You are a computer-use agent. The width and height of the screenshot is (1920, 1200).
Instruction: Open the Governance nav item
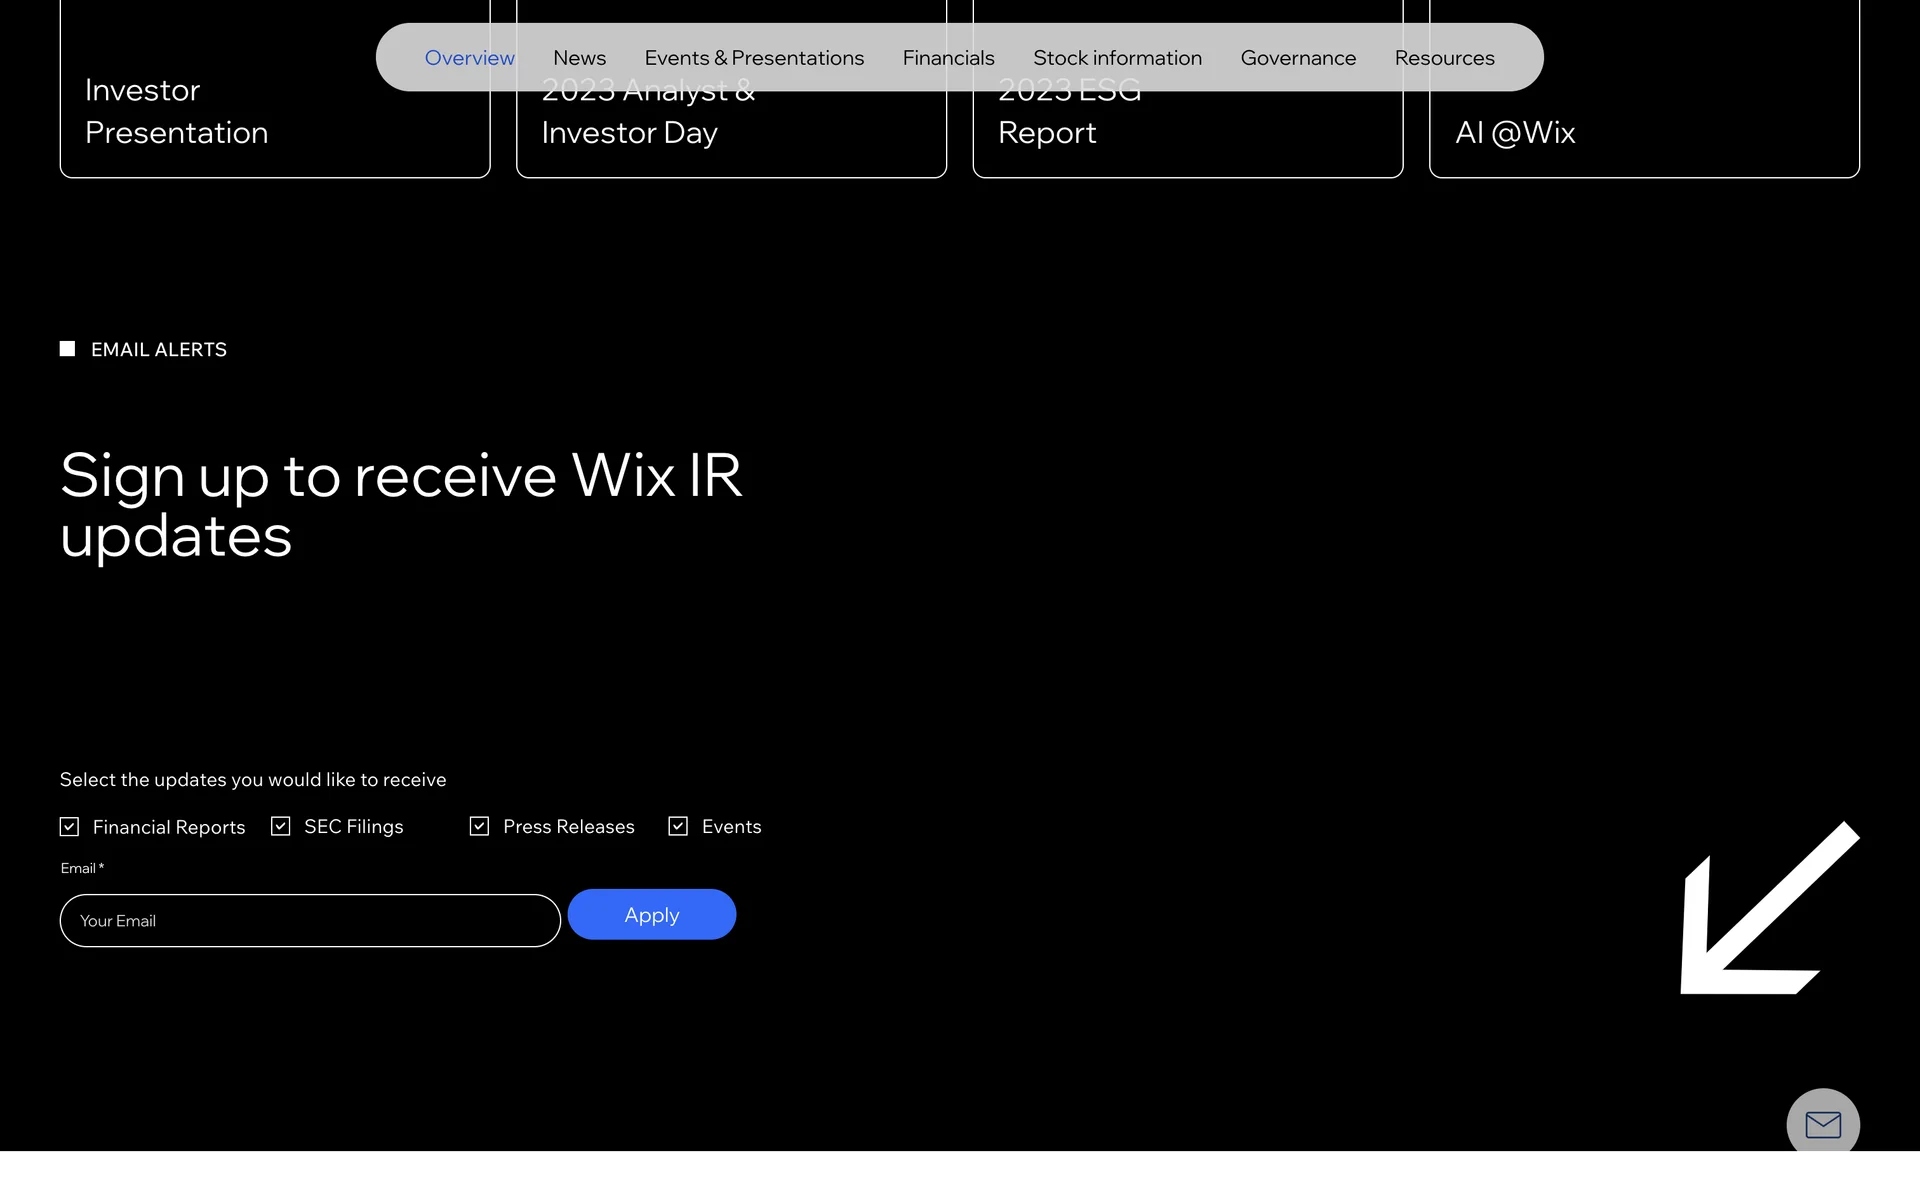pos(1298,58)
